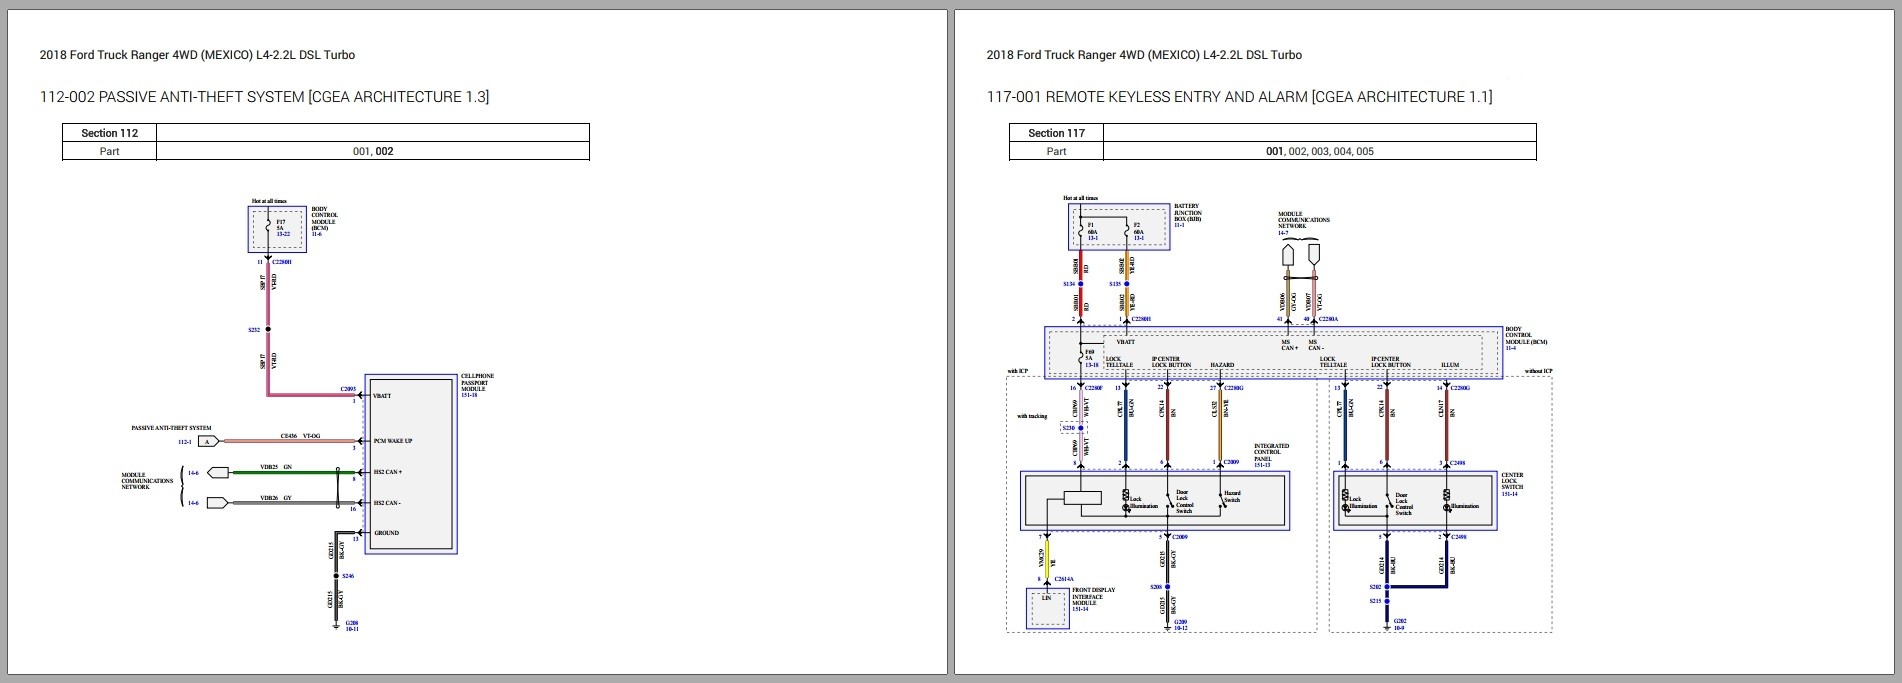
Task: Click the HS2 CAN + network arrow symbol
Action: click(217, 472)
